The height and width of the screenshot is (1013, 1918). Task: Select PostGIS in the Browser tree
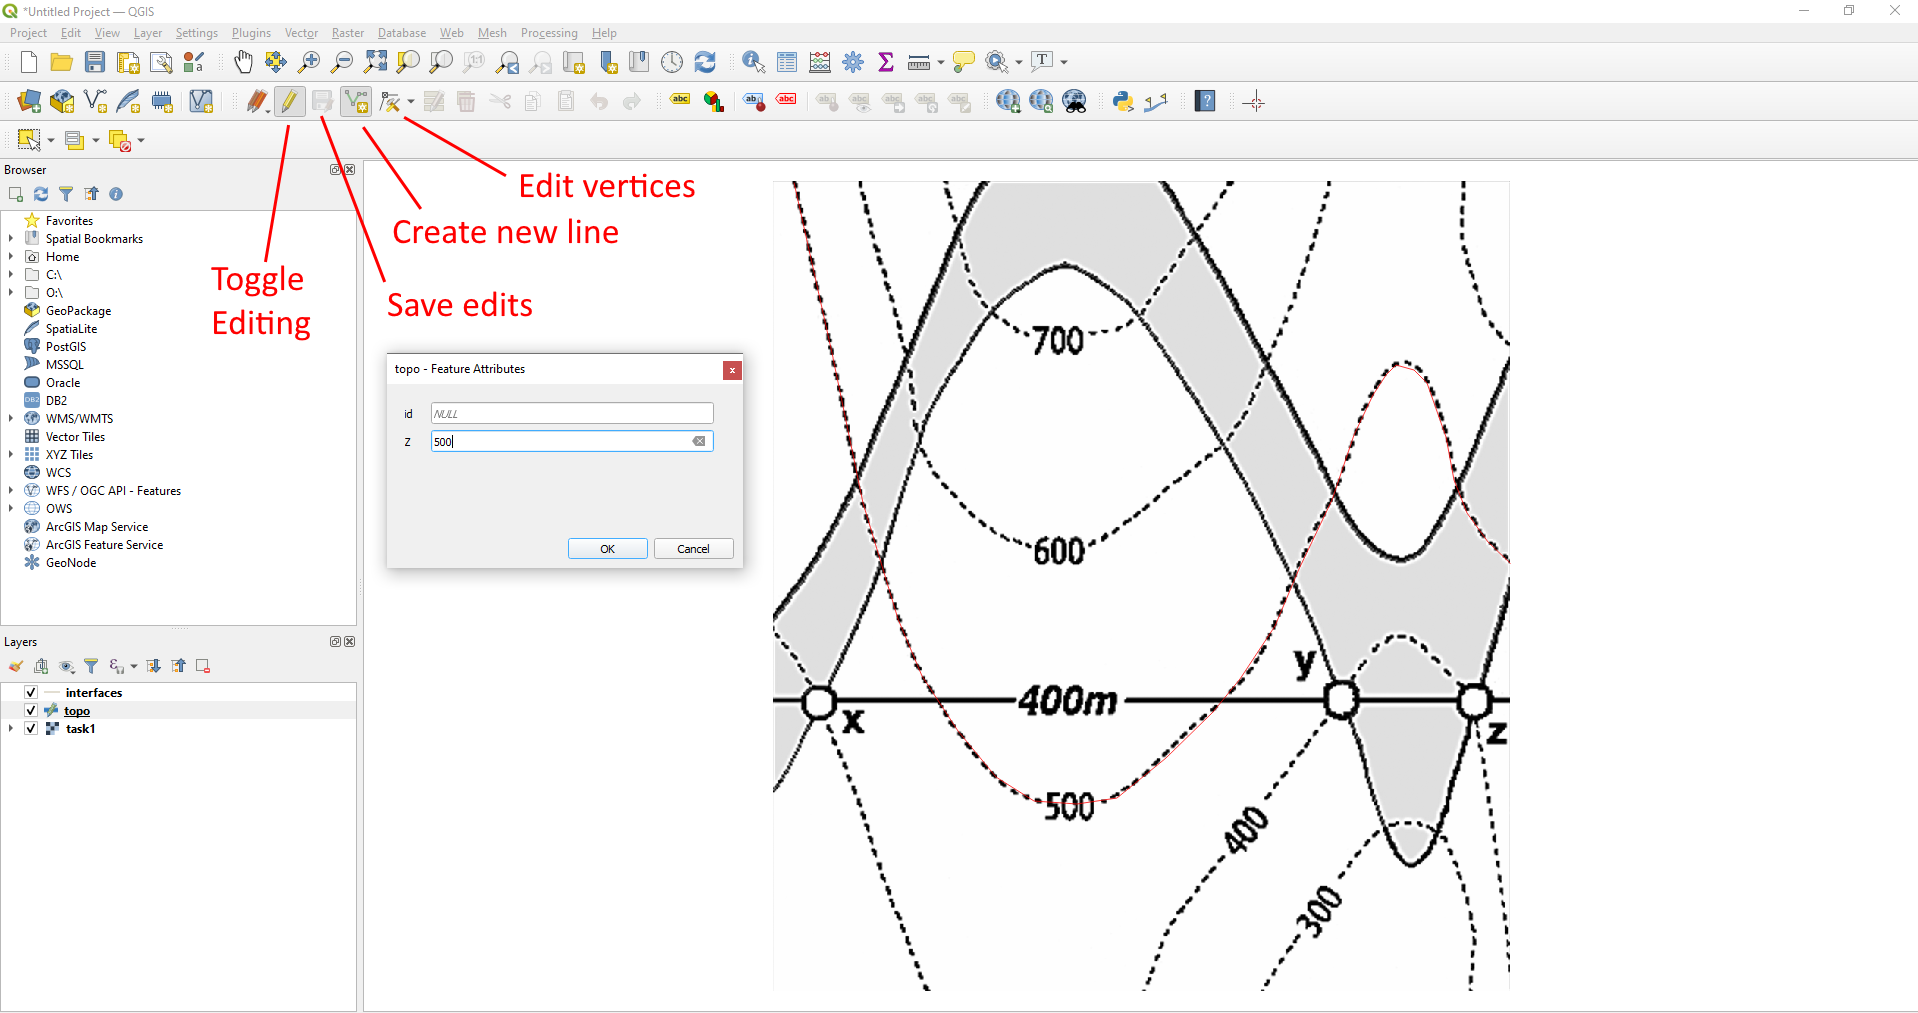pos(66,347)
